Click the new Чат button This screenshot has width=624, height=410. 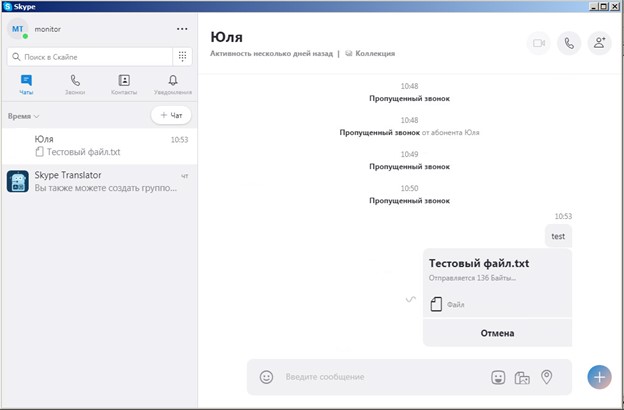coord(171,116)
